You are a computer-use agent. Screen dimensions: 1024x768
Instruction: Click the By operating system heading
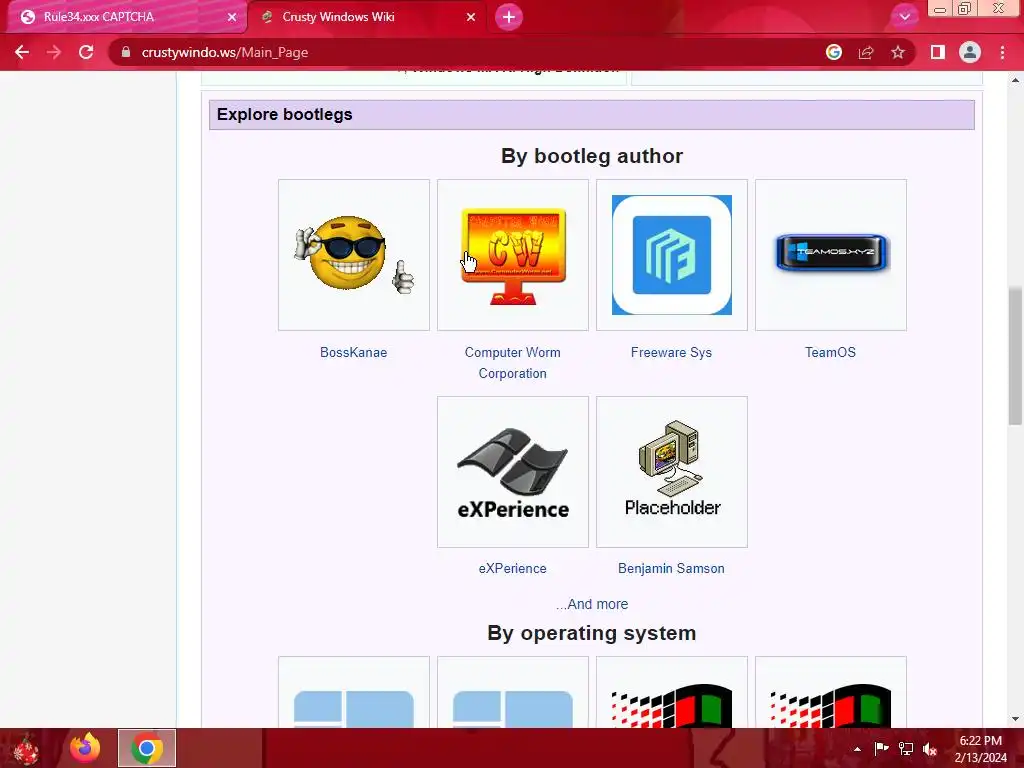592,633
